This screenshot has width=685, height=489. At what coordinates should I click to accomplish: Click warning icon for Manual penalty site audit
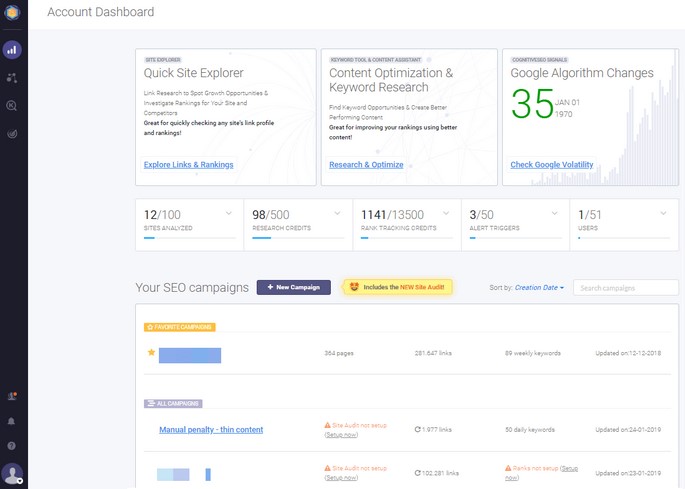coord(328,425)
